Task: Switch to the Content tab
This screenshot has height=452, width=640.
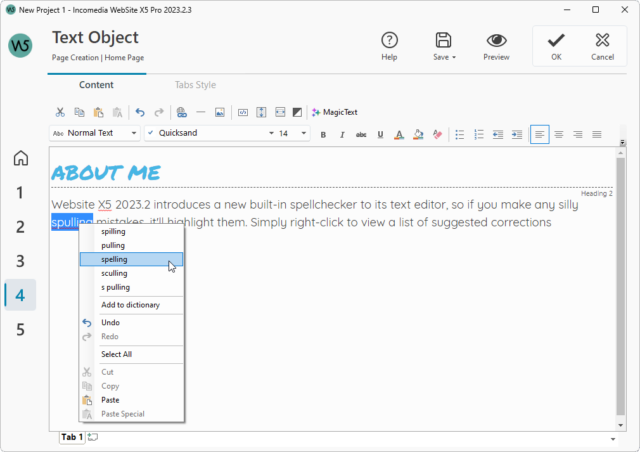Action: (96, 85)
